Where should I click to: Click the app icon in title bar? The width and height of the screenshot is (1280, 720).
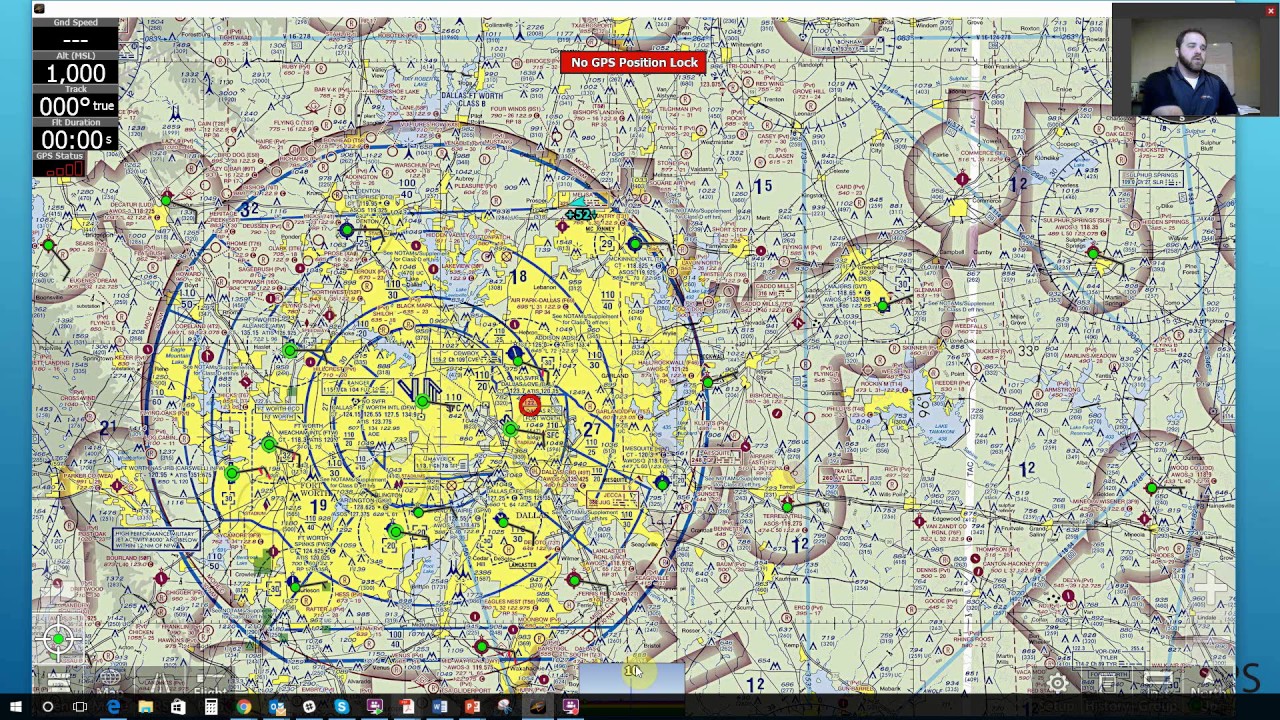[38, 10]
